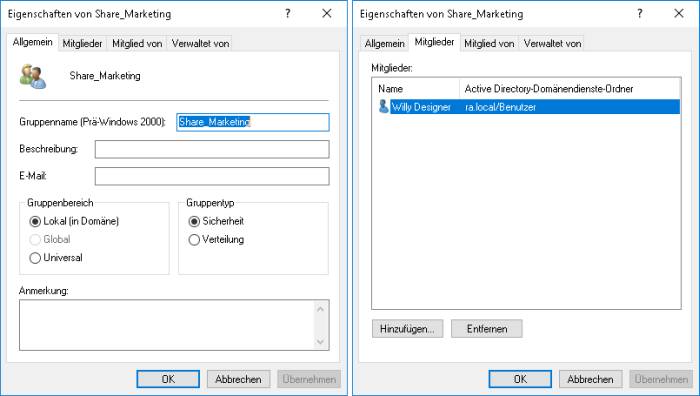The height and width of the screenshot is (396, 700).
Task: Click Abbrechen in the right dialog
Action: pyautogui.click(x=591, y=379)
